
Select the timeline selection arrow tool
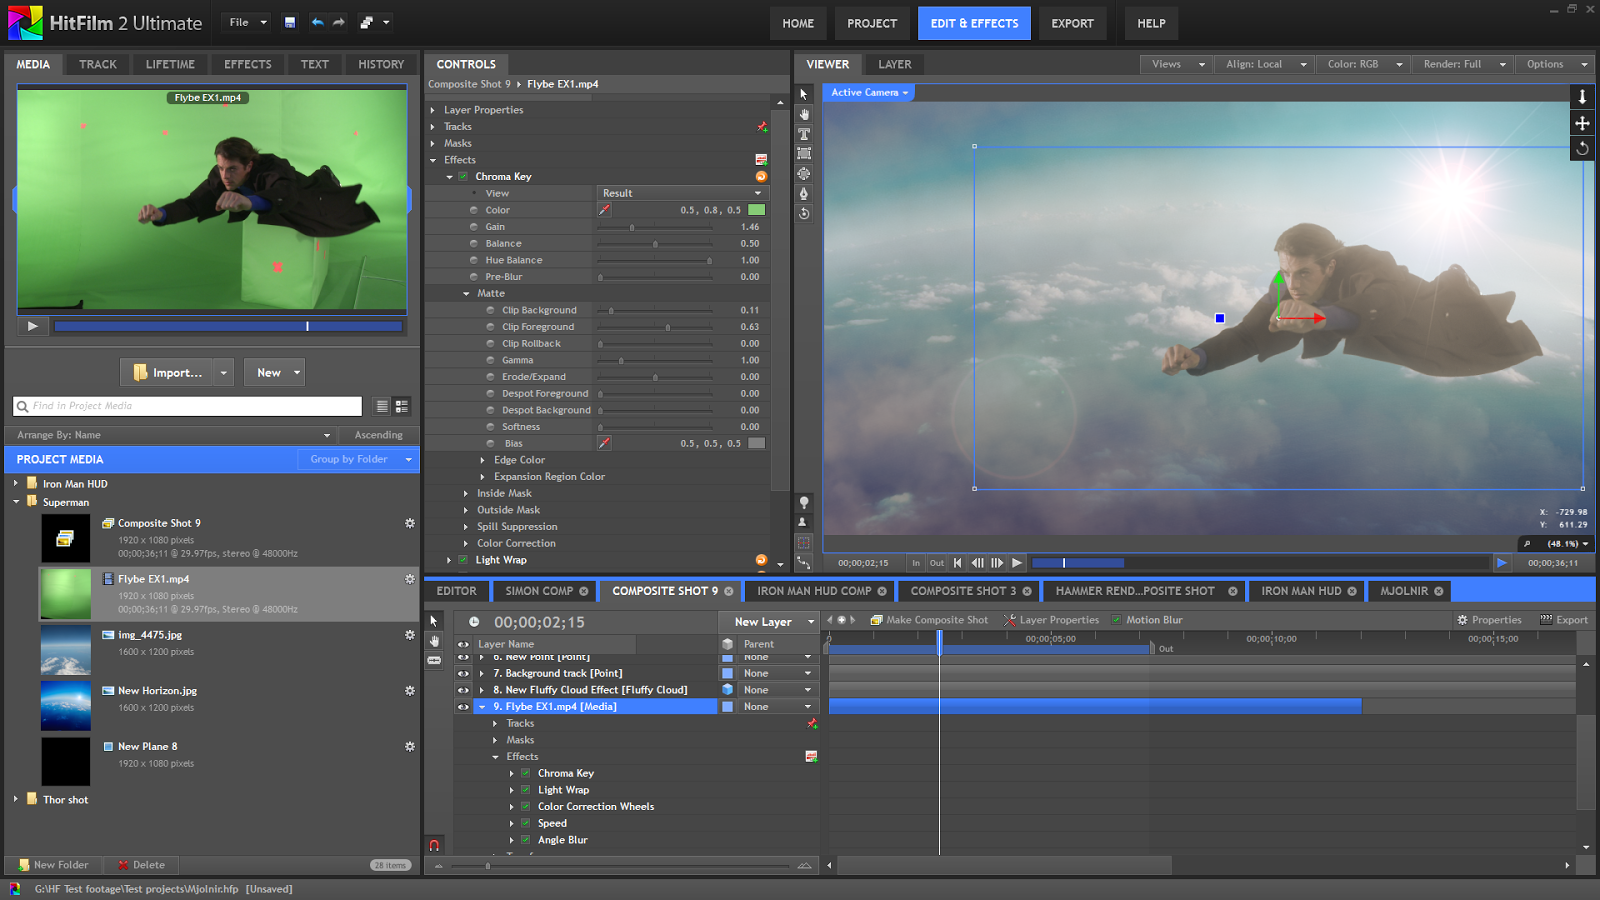pyautogui.click(x=434, y=621)
